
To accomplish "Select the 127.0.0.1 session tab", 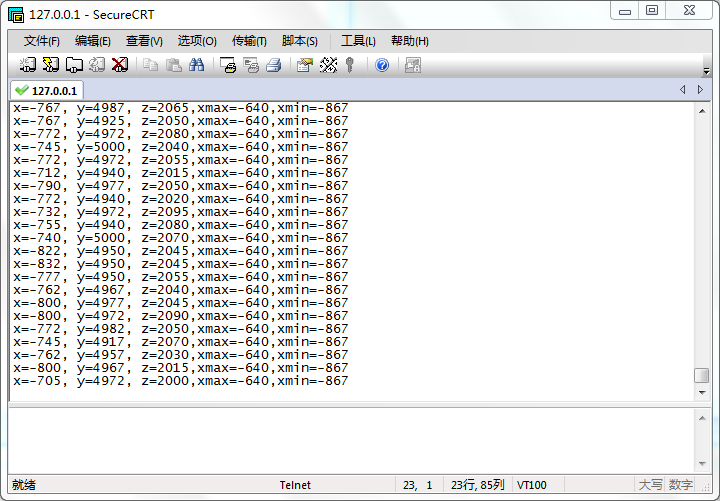I will [47, 90].
